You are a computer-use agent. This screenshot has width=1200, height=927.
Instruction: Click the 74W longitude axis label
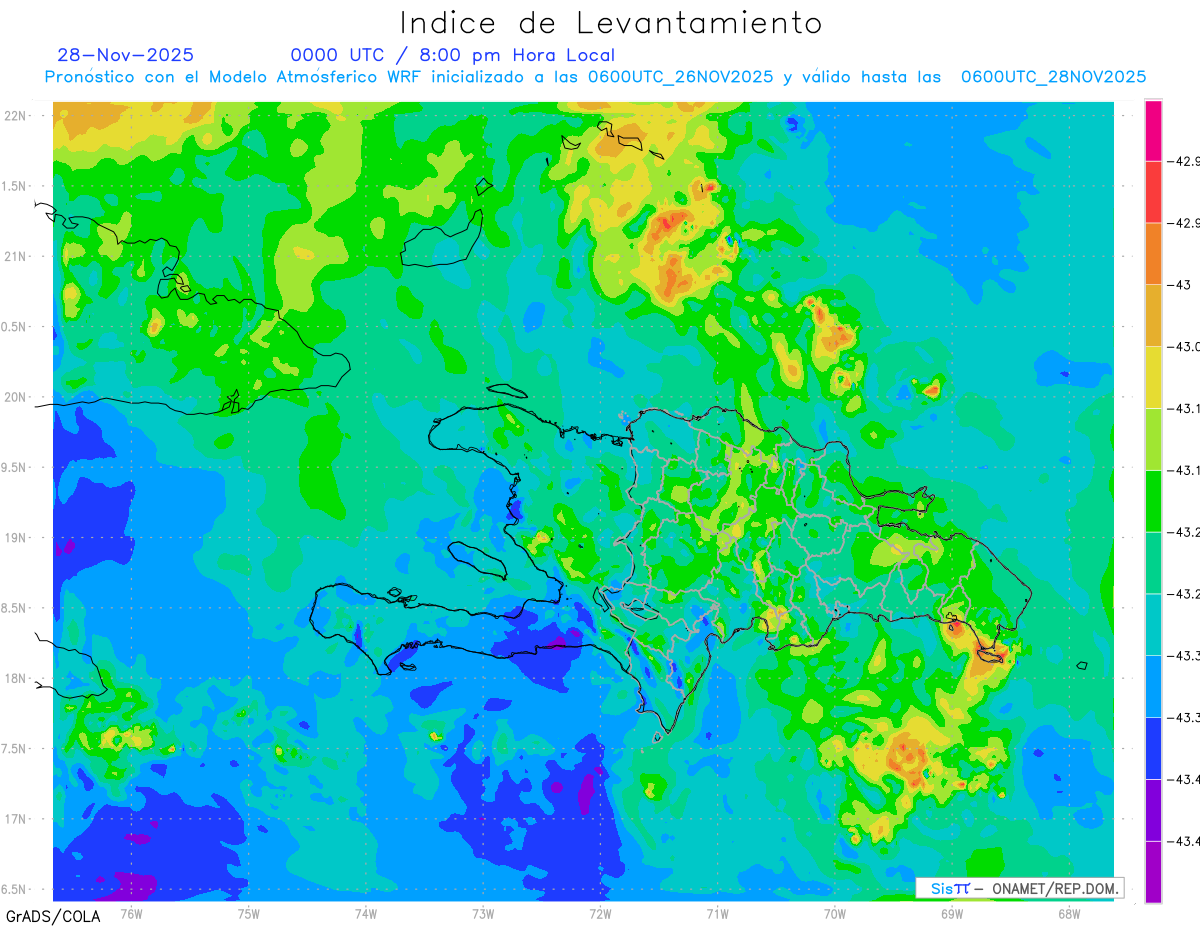coord(365,913)
